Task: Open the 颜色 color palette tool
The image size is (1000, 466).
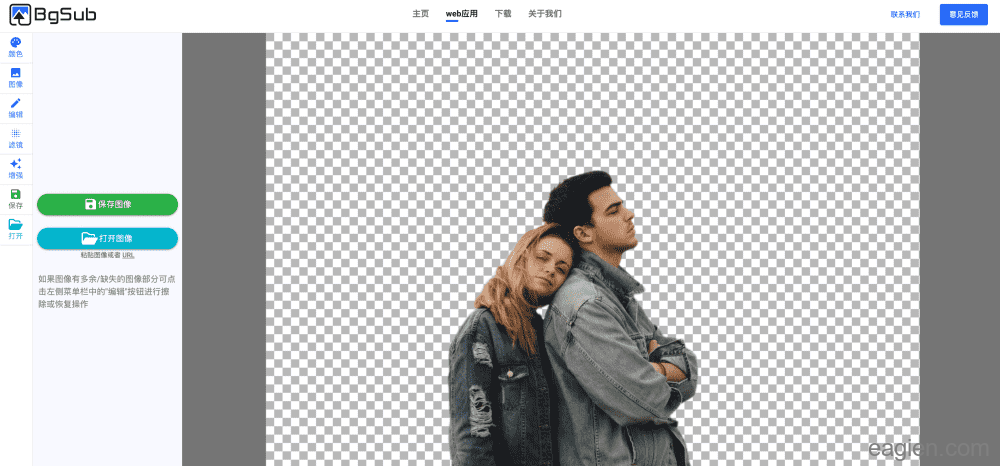Action: tap(15, 47)
